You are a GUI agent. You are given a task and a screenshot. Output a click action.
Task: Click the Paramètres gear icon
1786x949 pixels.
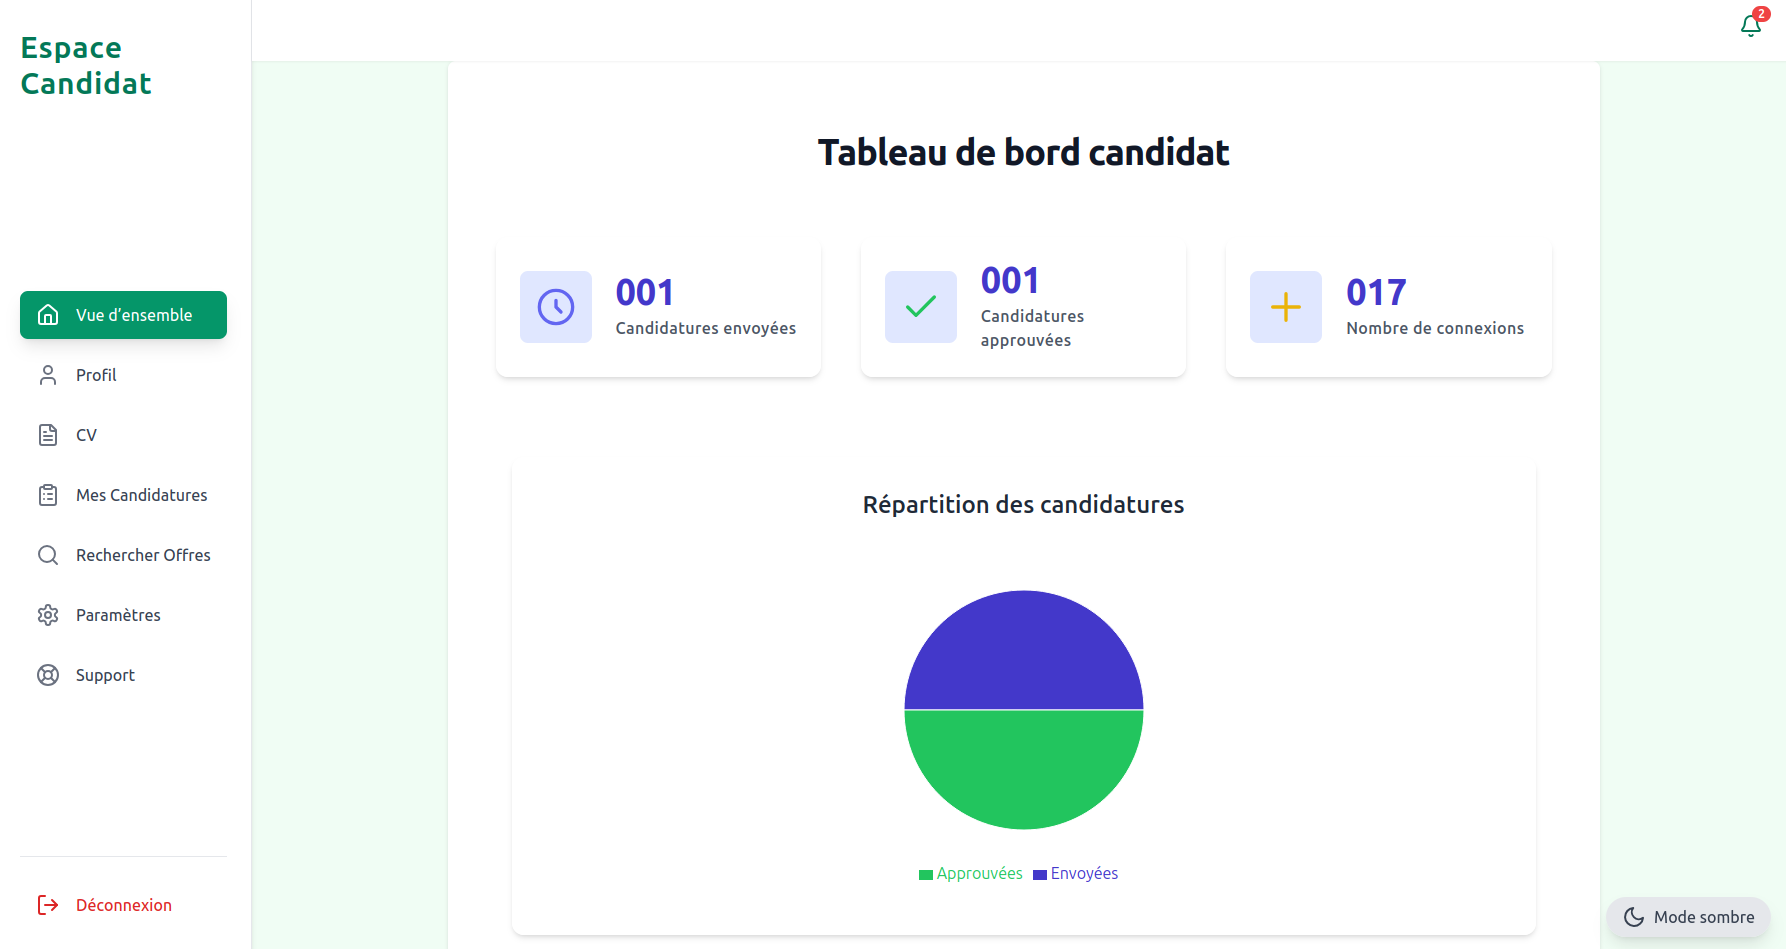tap(48, 615)
